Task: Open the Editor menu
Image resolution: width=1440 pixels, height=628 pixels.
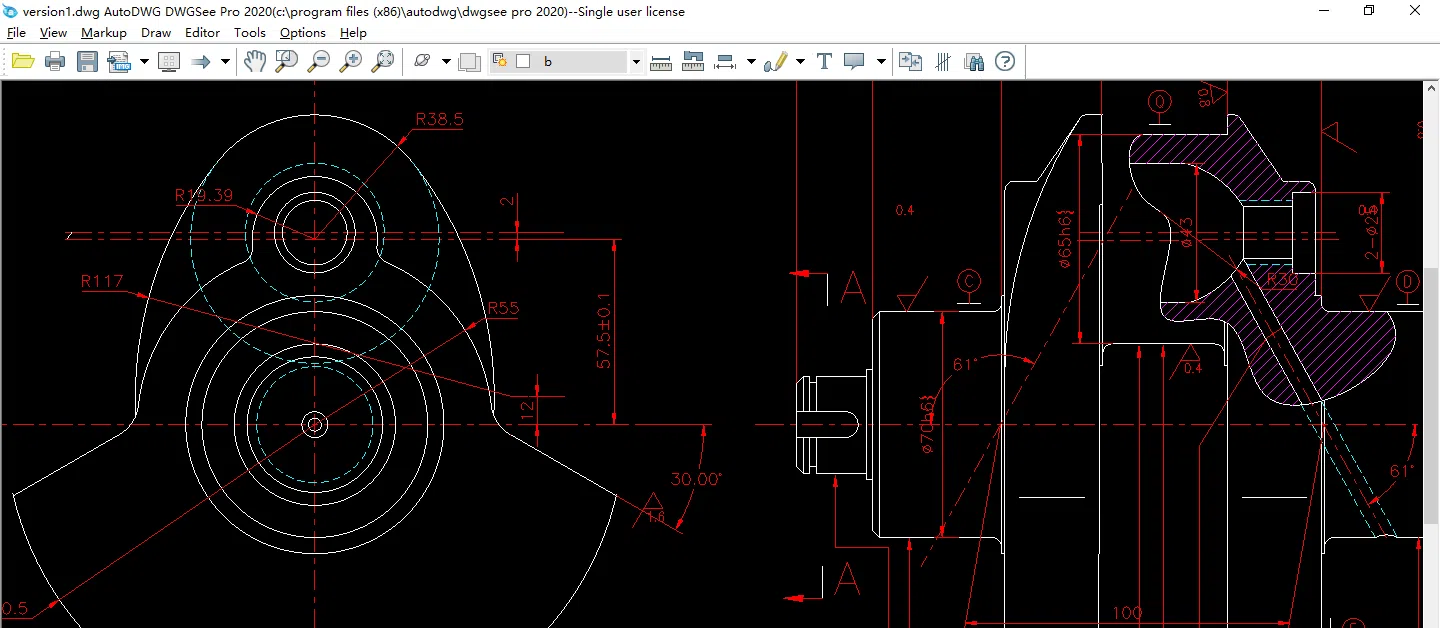Action: pyautogui.click(x=202, y=32)
